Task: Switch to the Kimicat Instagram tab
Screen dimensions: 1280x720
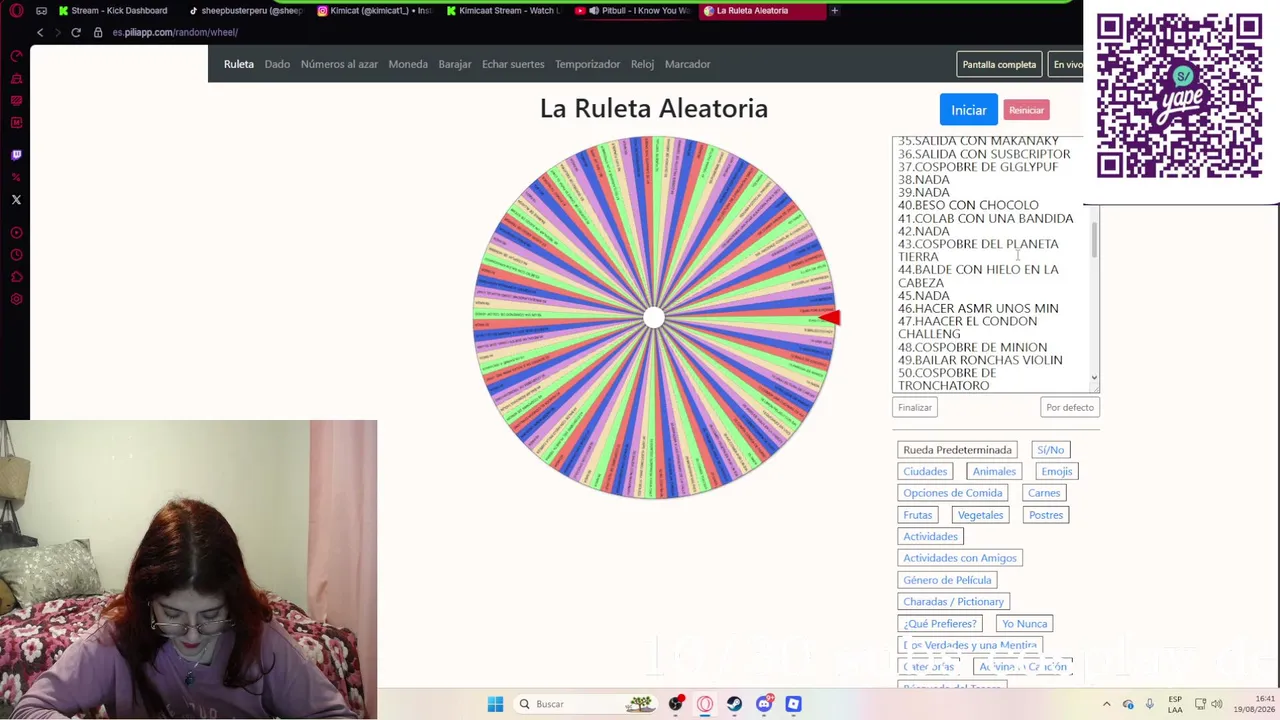Action: coord(373,11)
